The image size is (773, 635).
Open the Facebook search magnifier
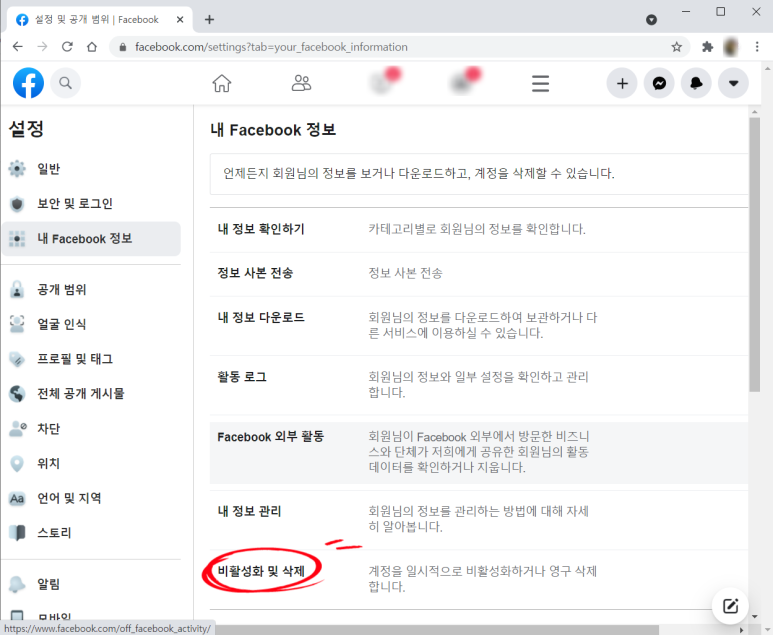pos(66,83)
